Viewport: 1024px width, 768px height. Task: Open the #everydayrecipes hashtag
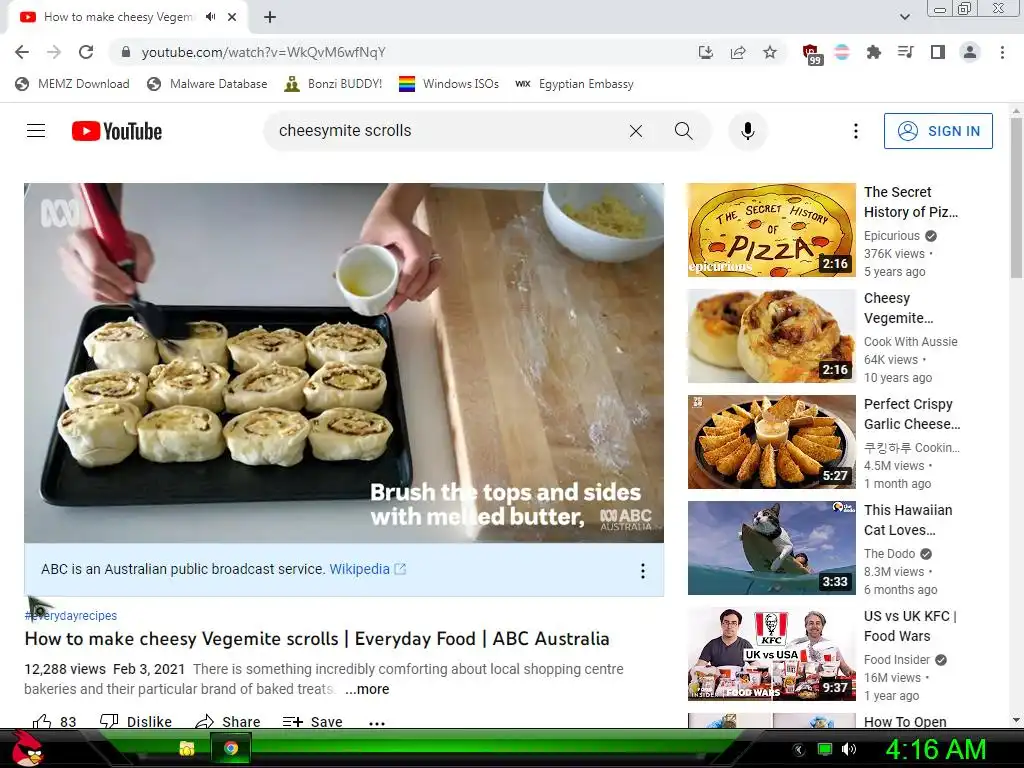(x=71, y=615)
